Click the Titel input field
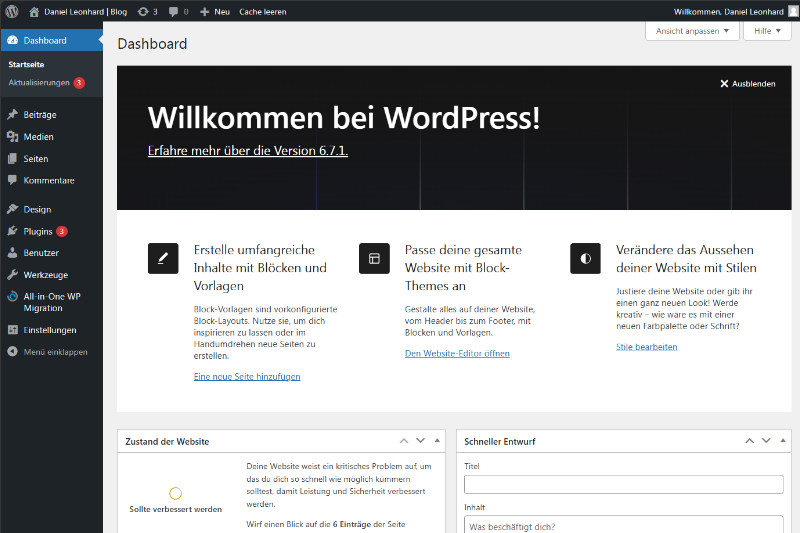The width and height of the screenshot is (800, 533). coord(623,484)
